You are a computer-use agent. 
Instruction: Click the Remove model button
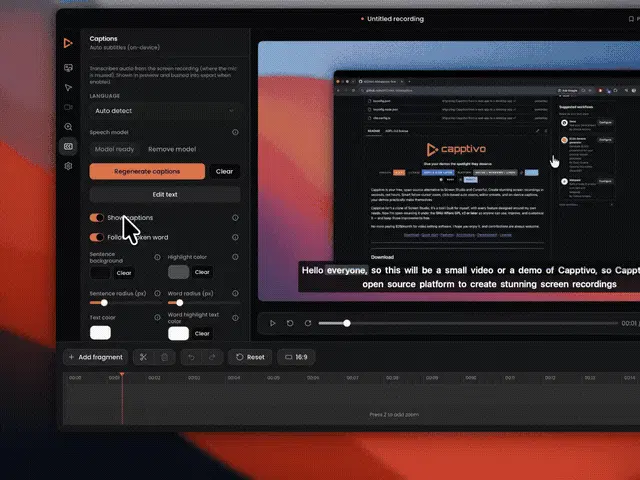tap(172, 149)
